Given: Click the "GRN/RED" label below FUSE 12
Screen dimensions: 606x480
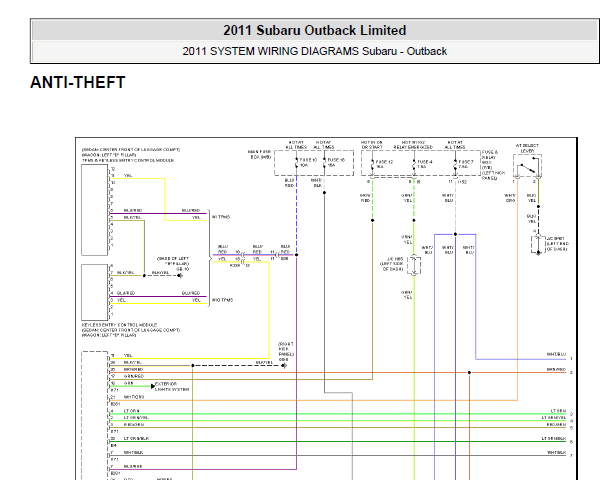Looking at the screenshot, I should pyautogui.click(x=366, y=198).
